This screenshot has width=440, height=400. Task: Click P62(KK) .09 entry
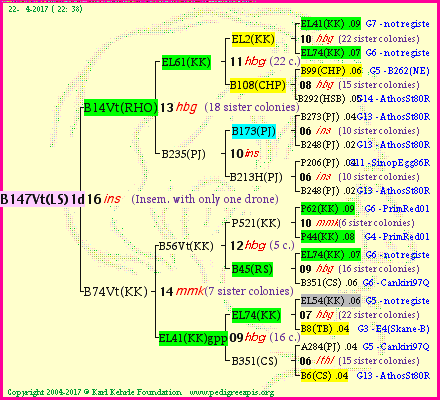pyautogui.click(x=328, y=209)
